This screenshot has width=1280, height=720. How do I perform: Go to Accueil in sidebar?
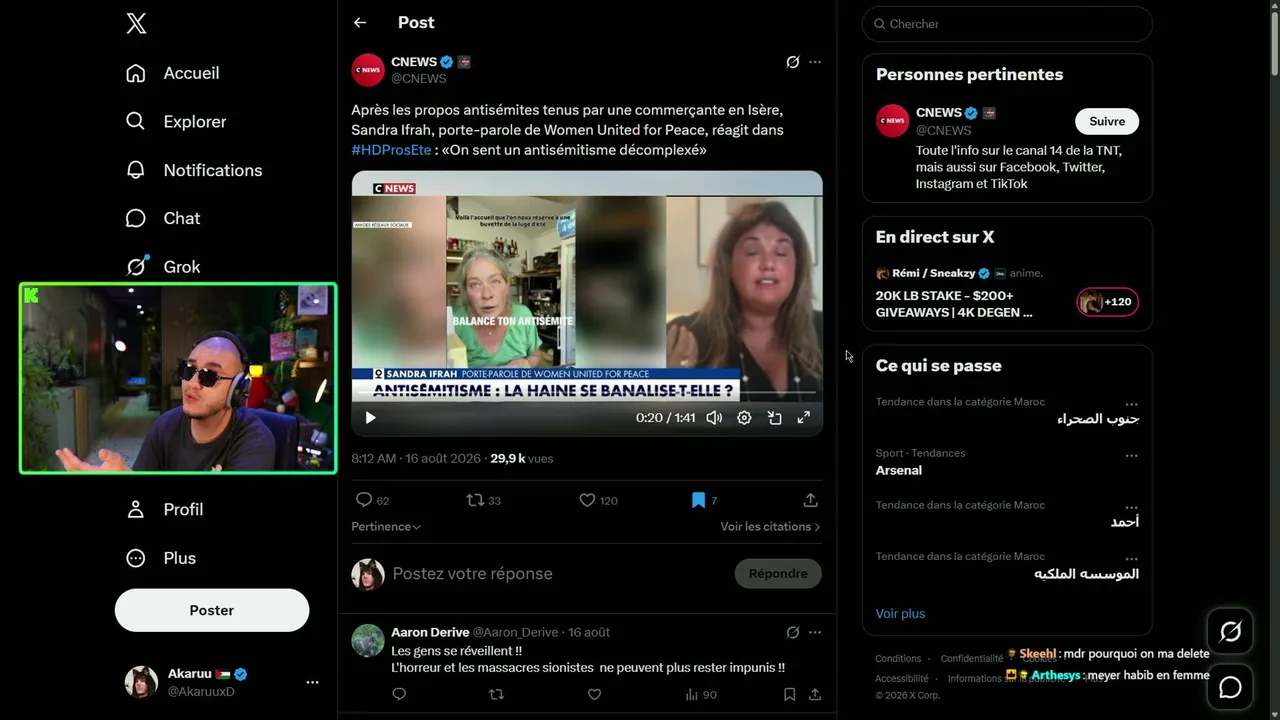point(172,73)
